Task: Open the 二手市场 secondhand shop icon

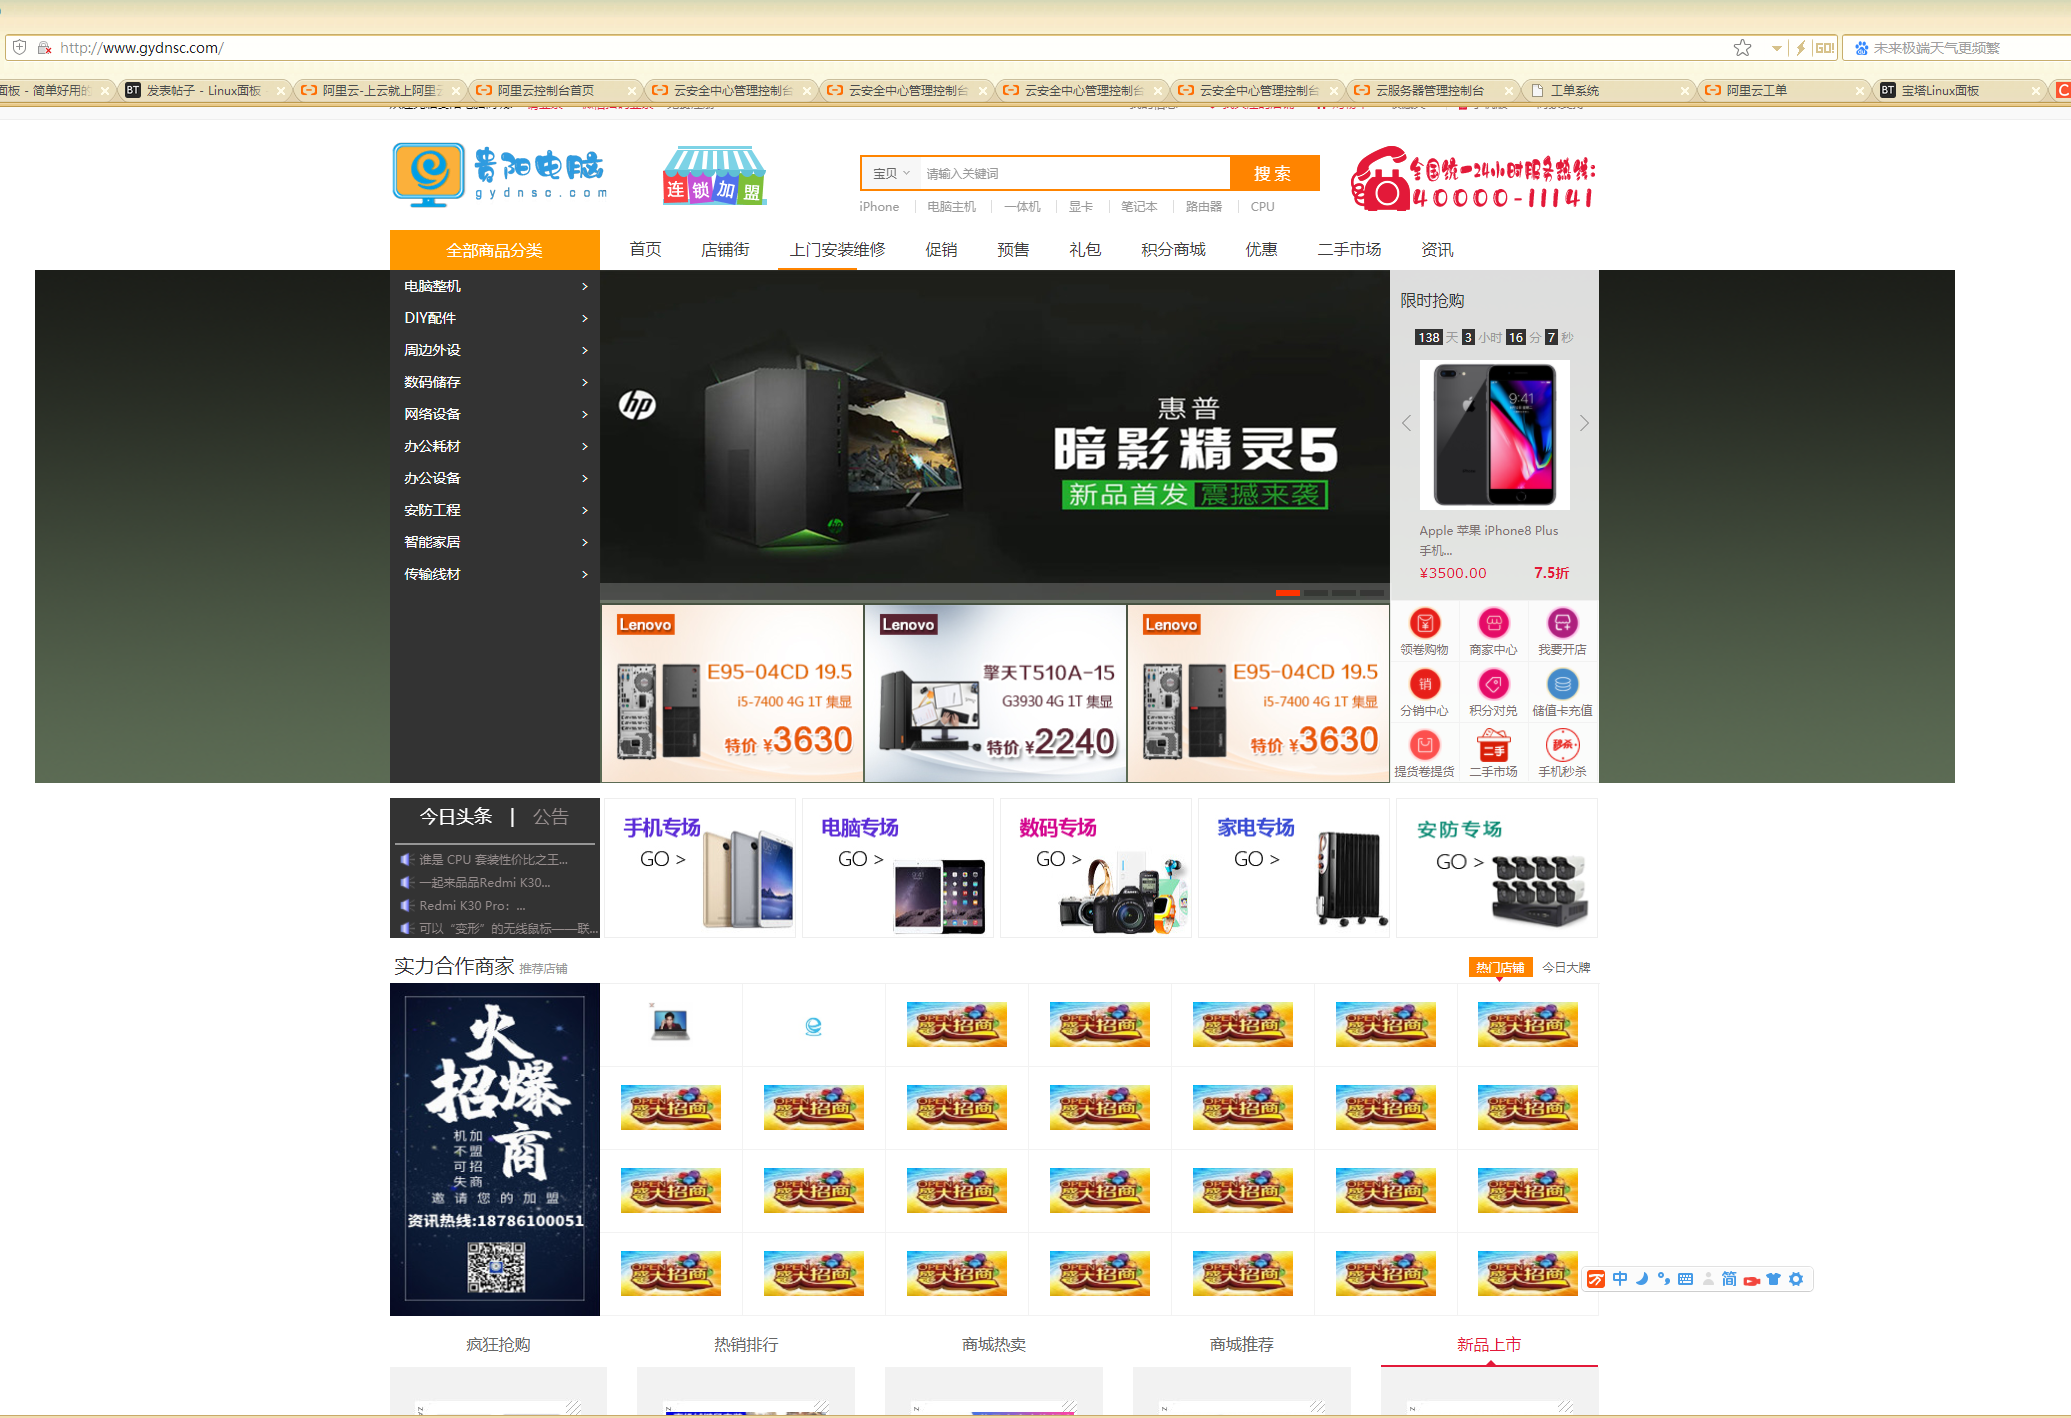Action: coord(1493,746)
